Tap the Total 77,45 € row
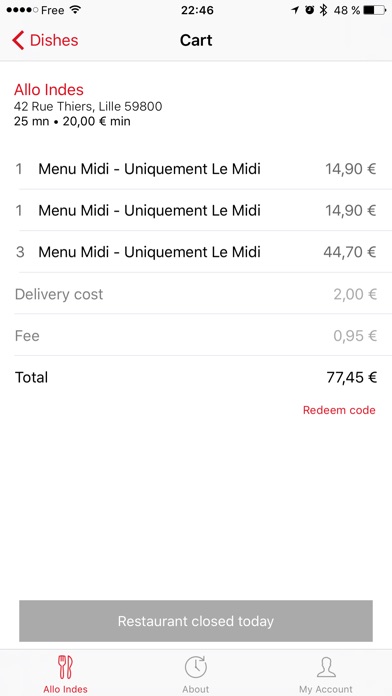The image size is (392, 696). pyautogui.click(x=196, y=377)
